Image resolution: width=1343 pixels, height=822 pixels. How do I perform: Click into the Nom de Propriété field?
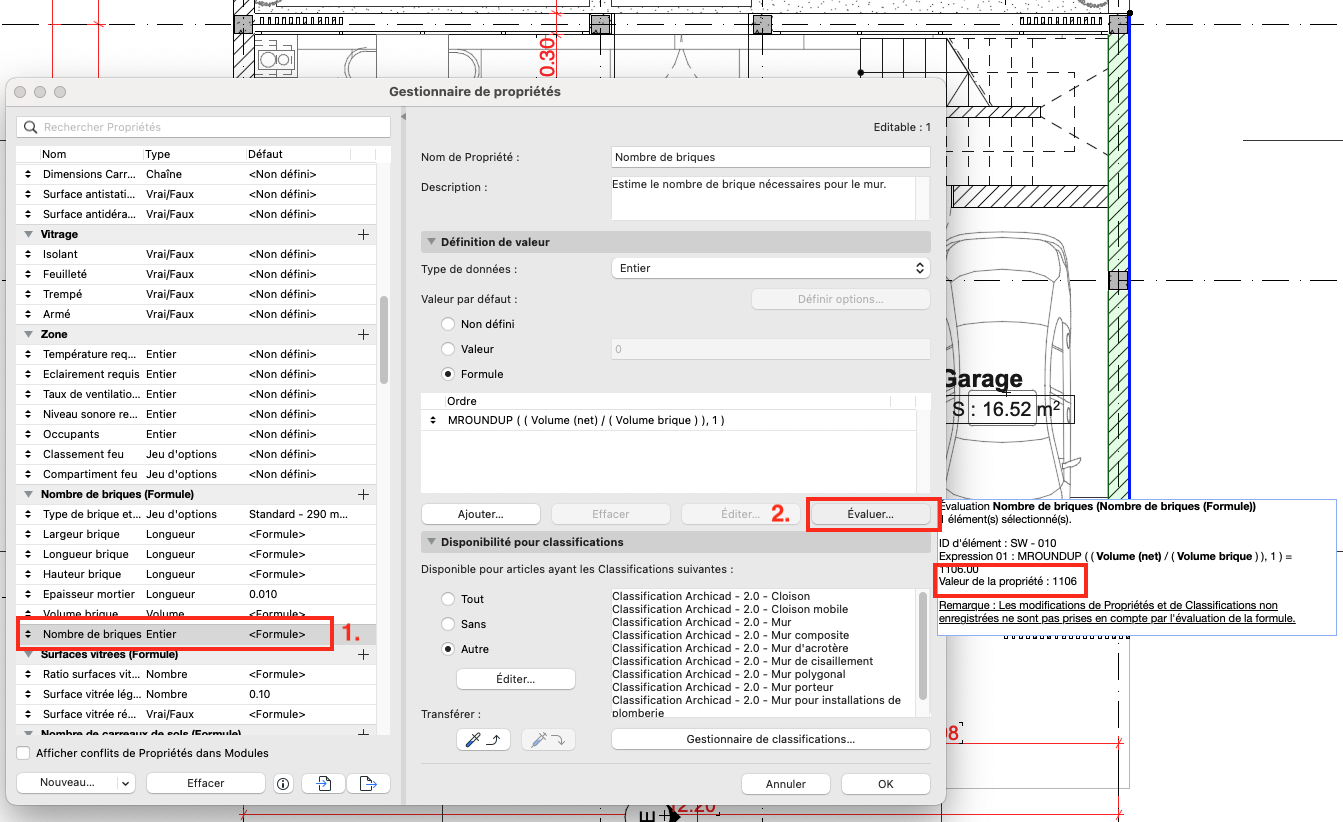(x=770, y=157)
